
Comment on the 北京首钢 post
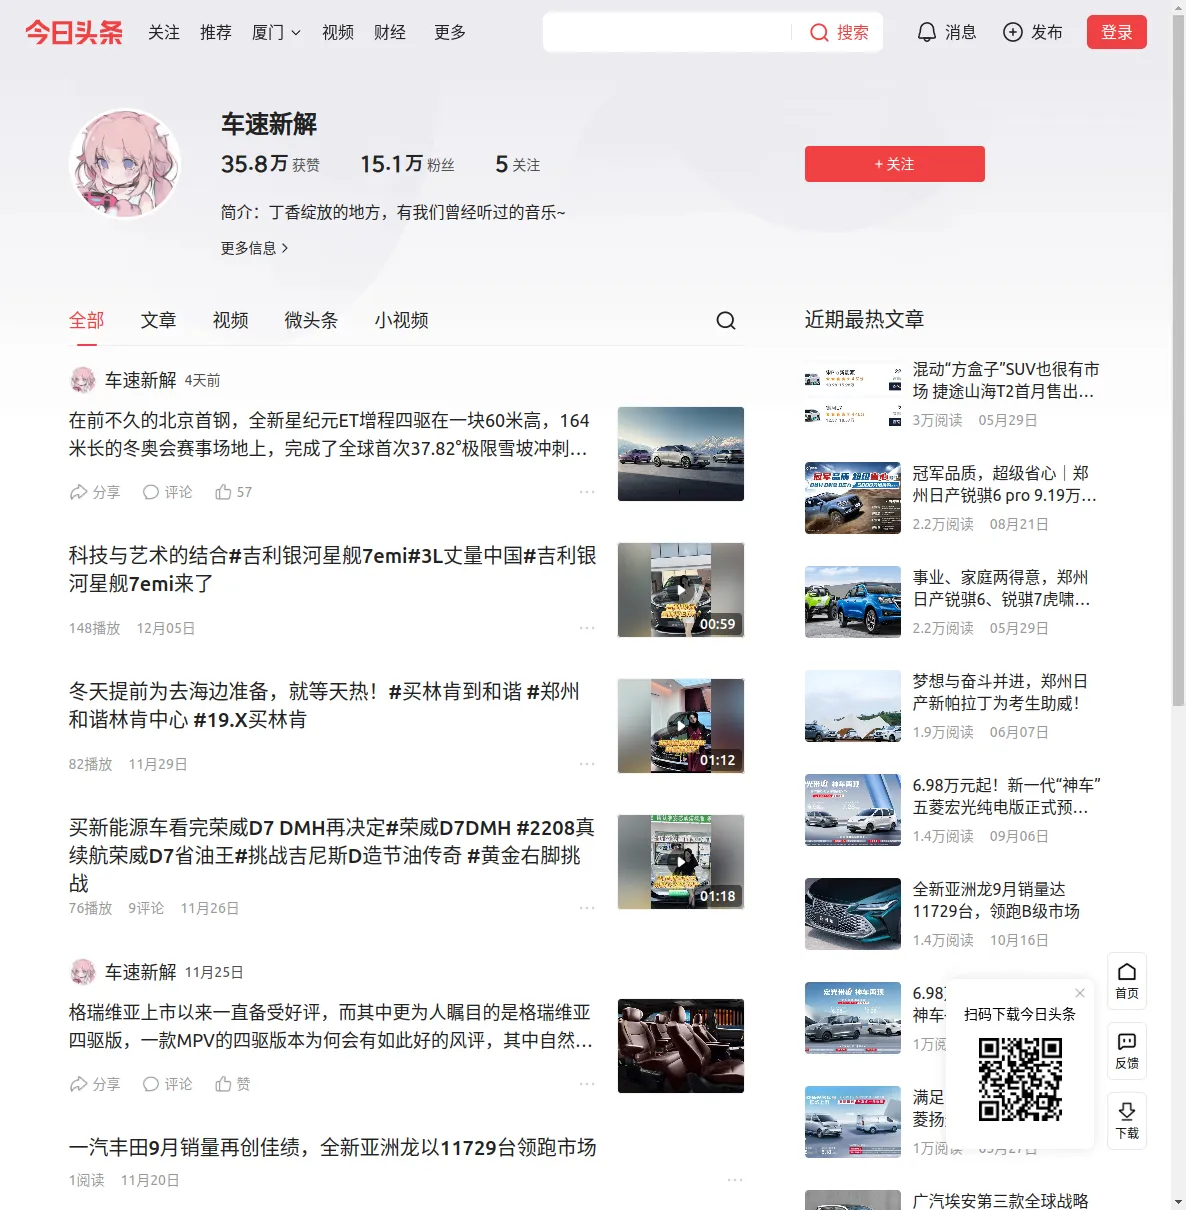[x=168, y=492]
